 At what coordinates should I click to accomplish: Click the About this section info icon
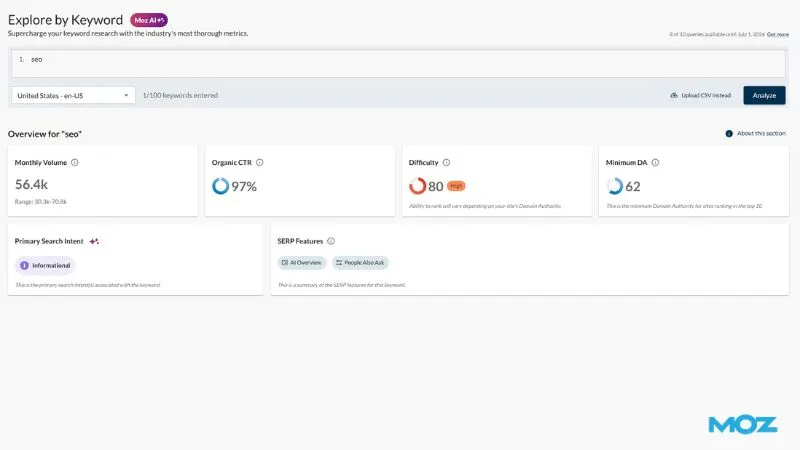pyautogui.click(x=729, y=134)
